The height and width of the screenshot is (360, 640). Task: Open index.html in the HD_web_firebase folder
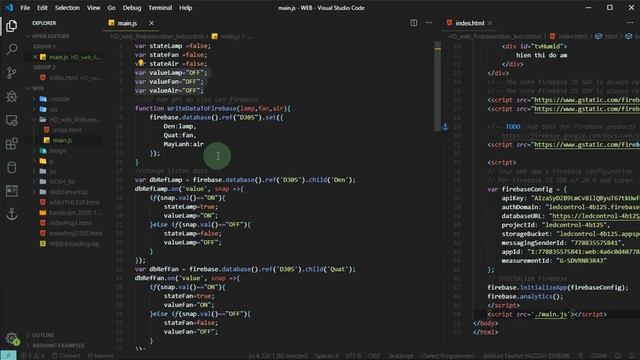pyautogui.click(x=63, y=130)
